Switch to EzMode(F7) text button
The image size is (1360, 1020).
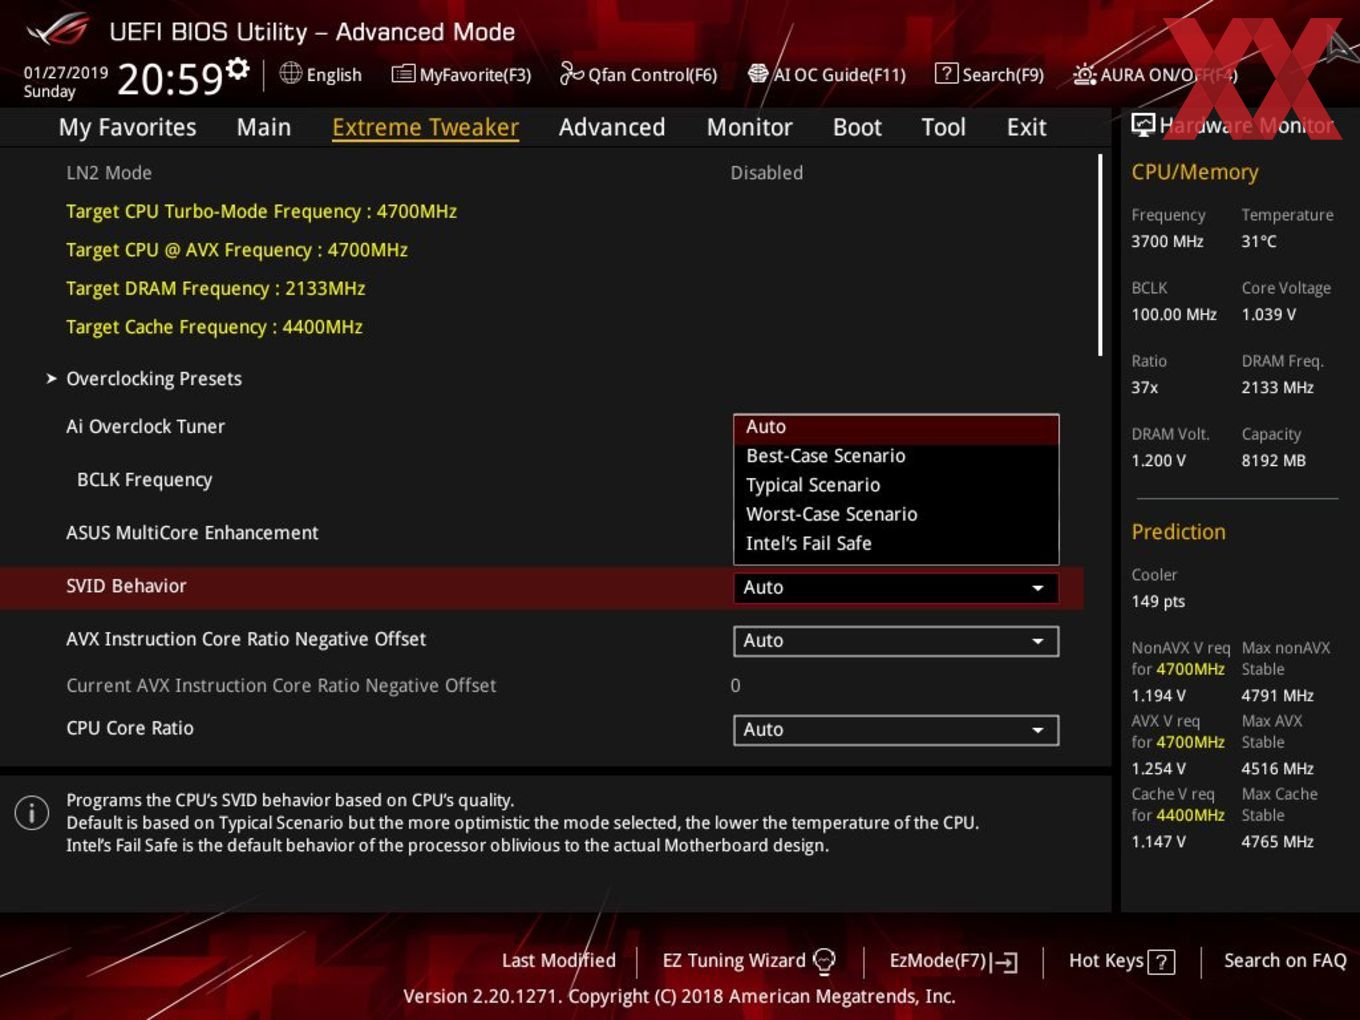coord(938,961)
